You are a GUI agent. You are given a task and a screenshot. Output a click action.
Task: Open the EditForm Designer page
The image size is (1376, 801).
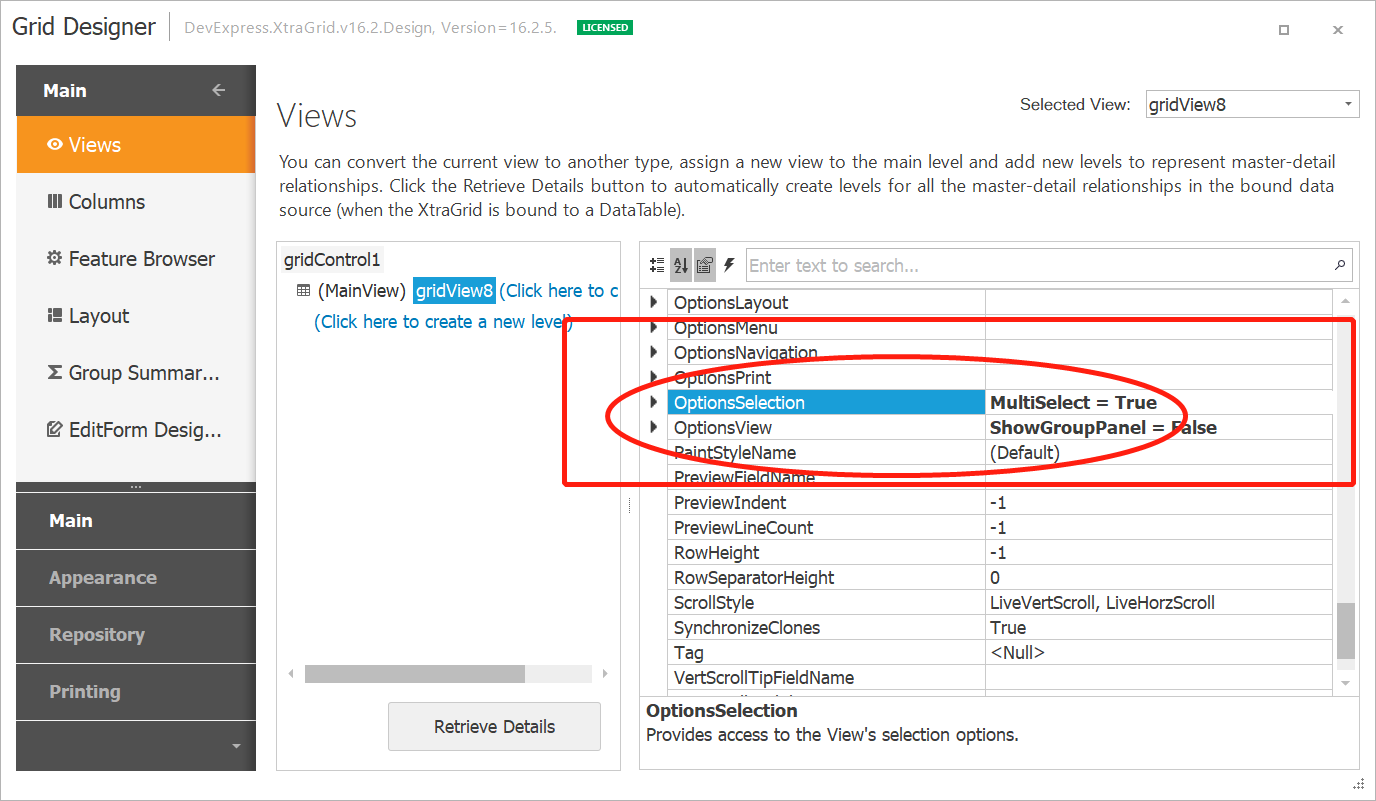tap(136, 430)
